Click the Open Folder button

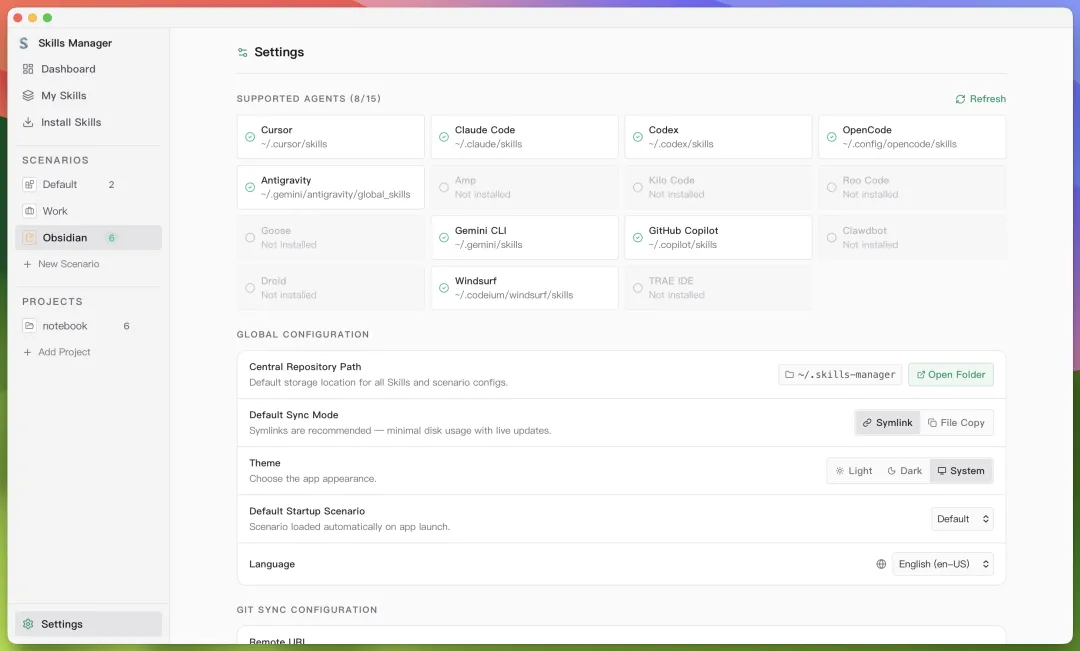point(951,375)
